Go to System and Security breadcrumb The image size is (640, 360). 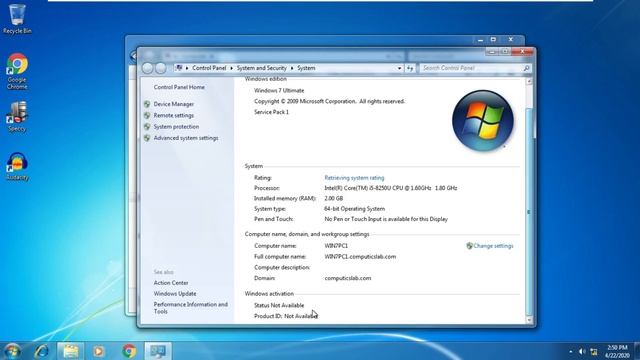coord(262,68)
